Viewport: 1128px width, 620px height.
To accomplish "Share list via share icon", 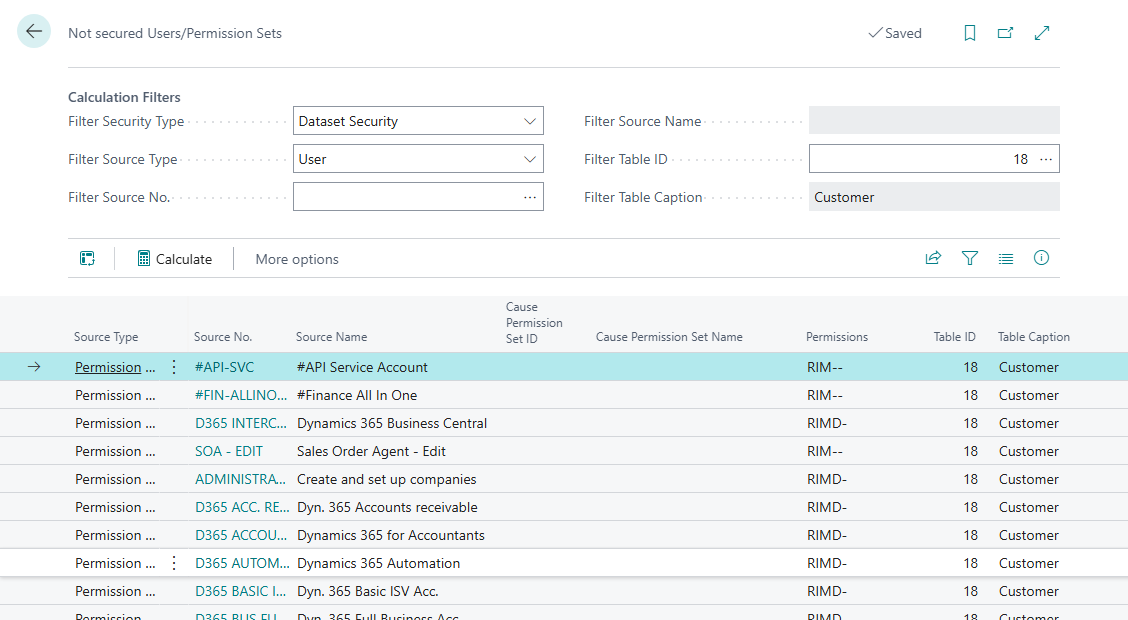I will (x=933, y=257).
